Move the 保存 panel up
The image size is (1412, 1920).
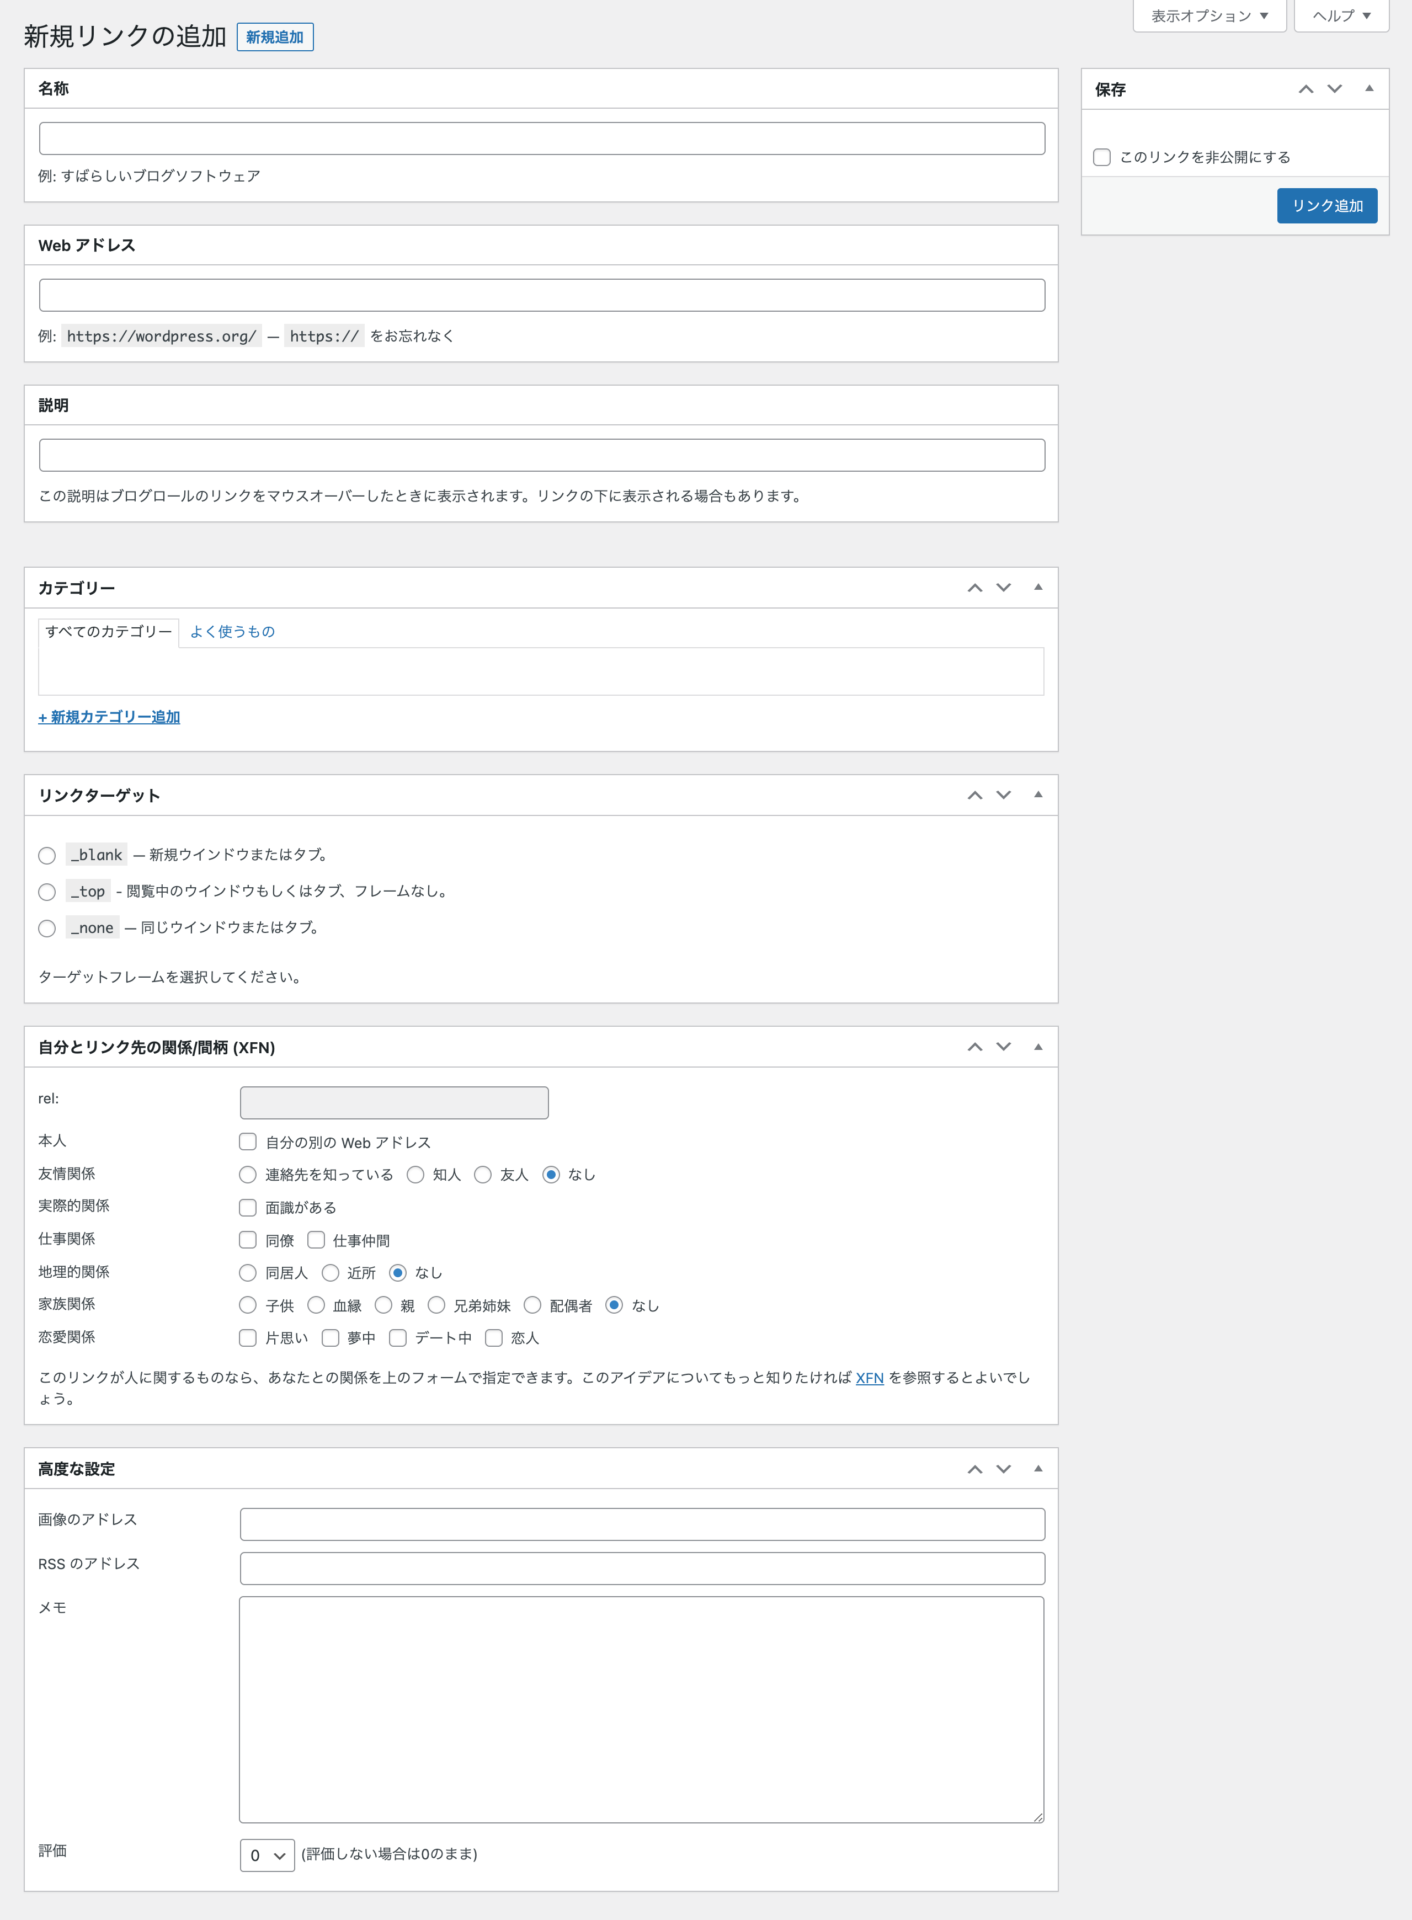(1305, 89)
